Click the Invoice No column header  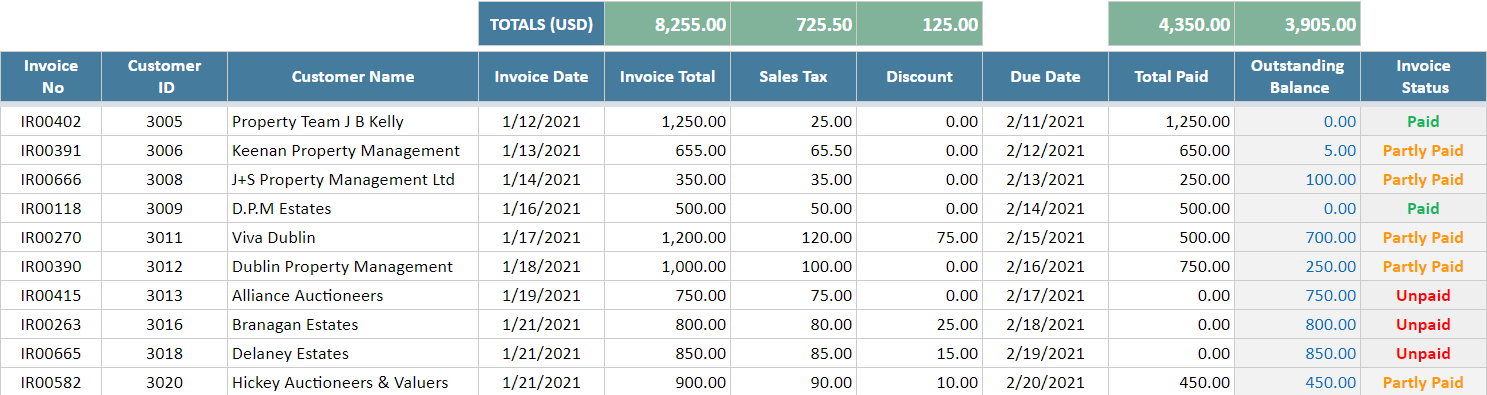point(51,77)
